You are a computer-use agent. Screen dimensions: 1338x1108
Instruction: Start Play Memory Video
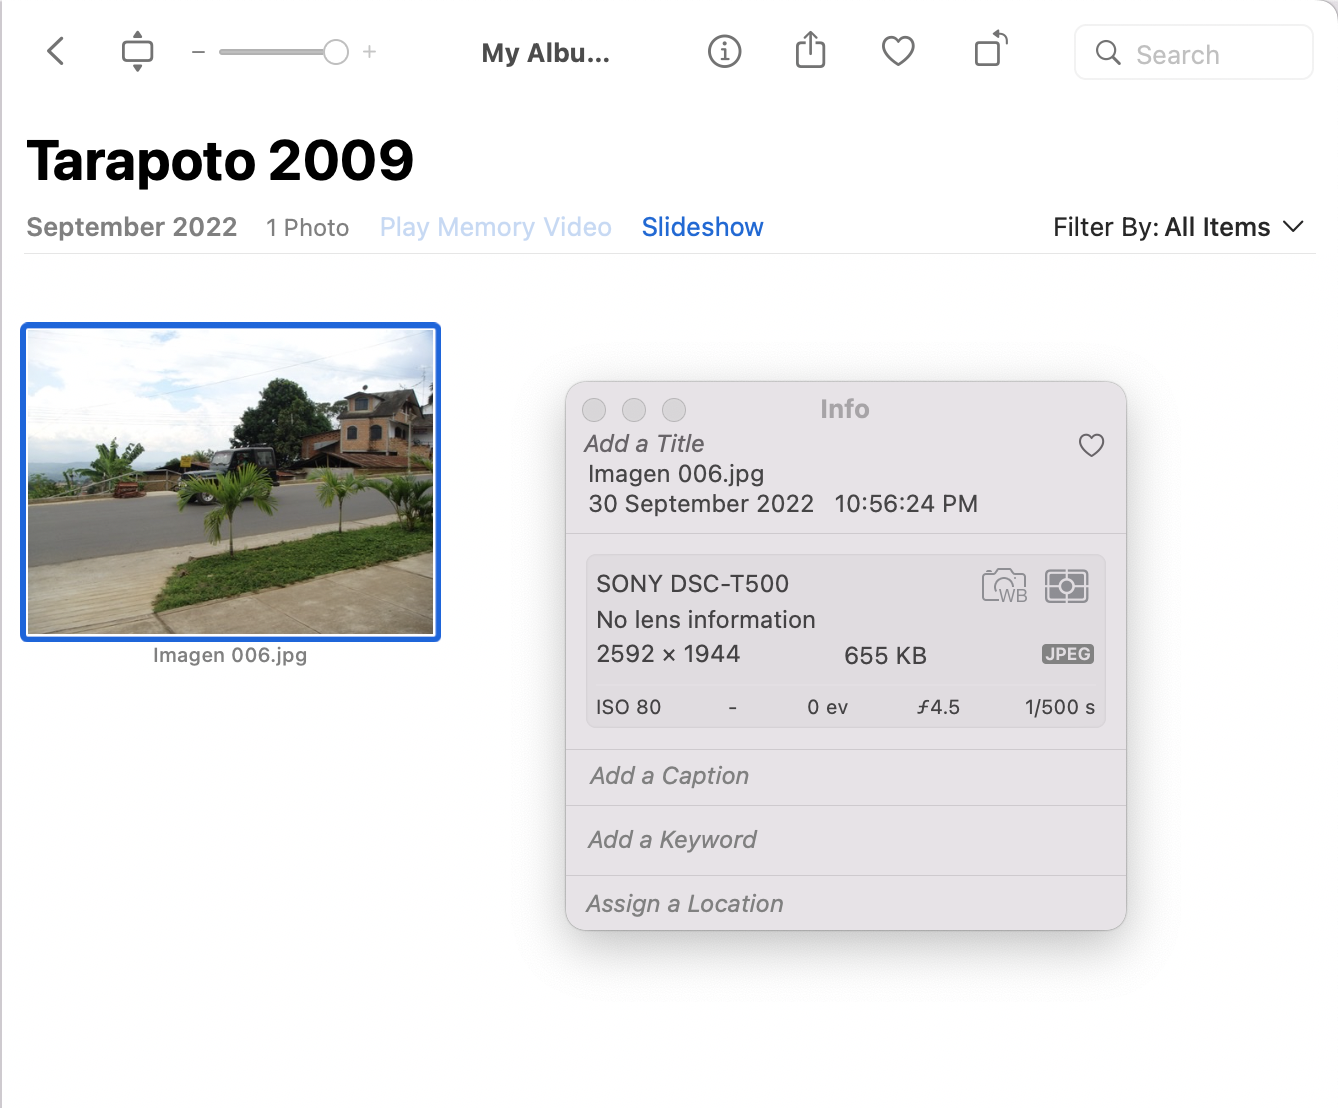coord(496,227)
